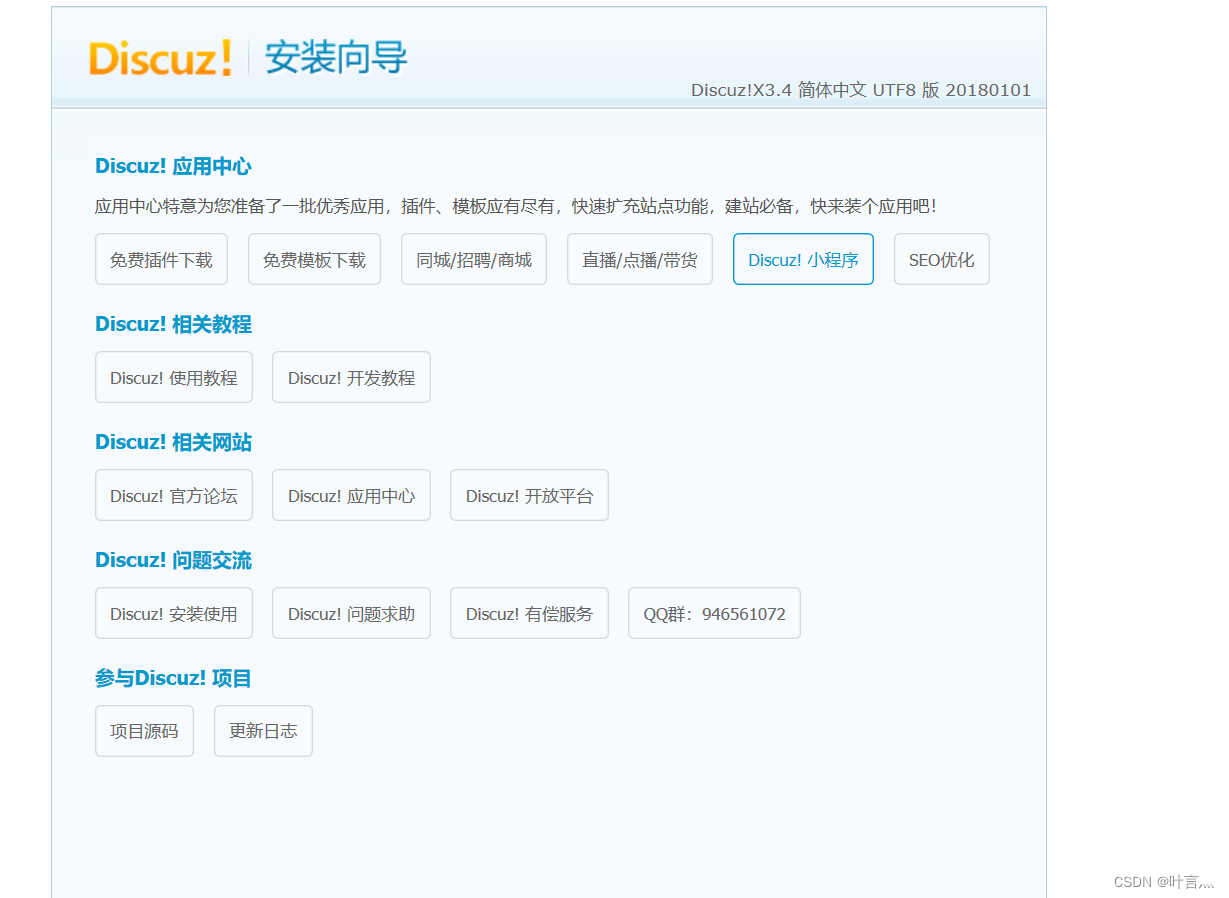Click the Discuz!X3.4 简体中文 UTF8 版 version text

pyautogui.click(x=861, y=90)
